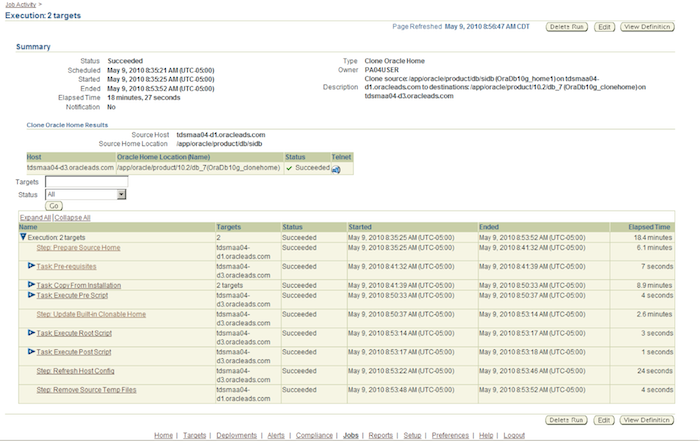Open Task: Execute Post Script link
Viewport: 700px width, 441px height.
pyautogui.click(x=74, y=352)
